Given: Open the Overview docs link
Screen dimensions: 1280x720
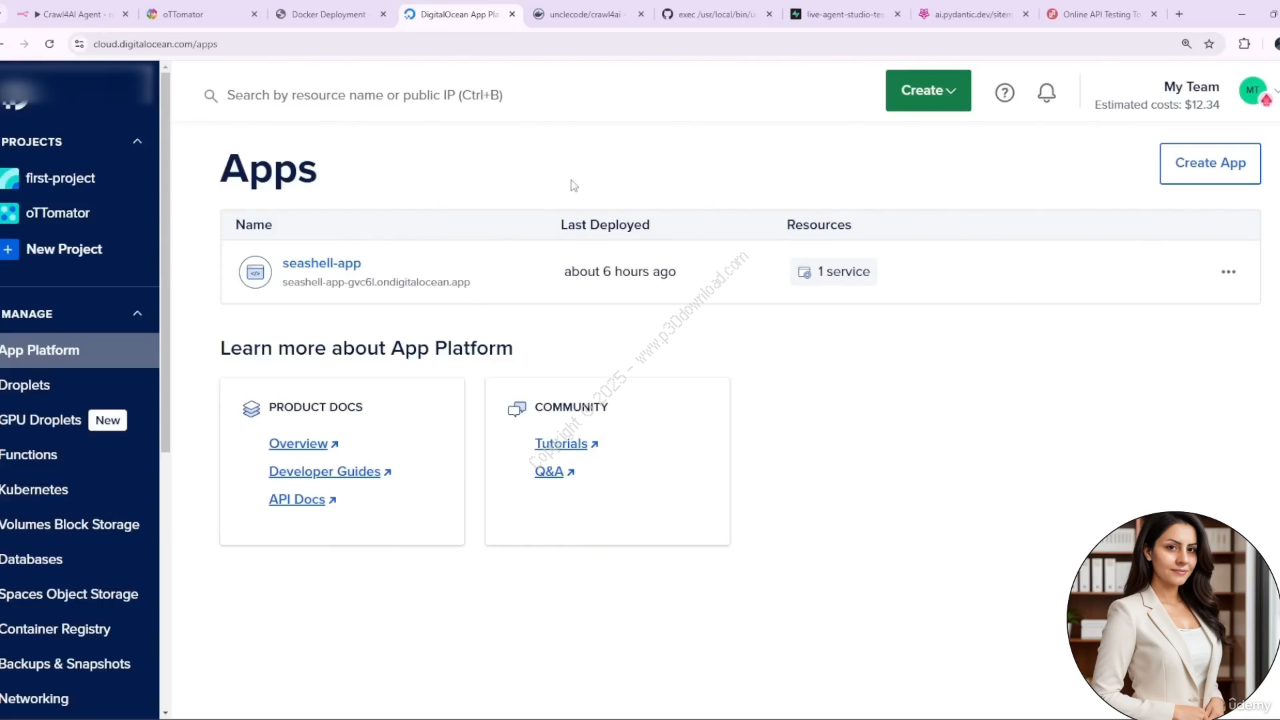Looking at the screenshot, I should click(x=303, y=444).
